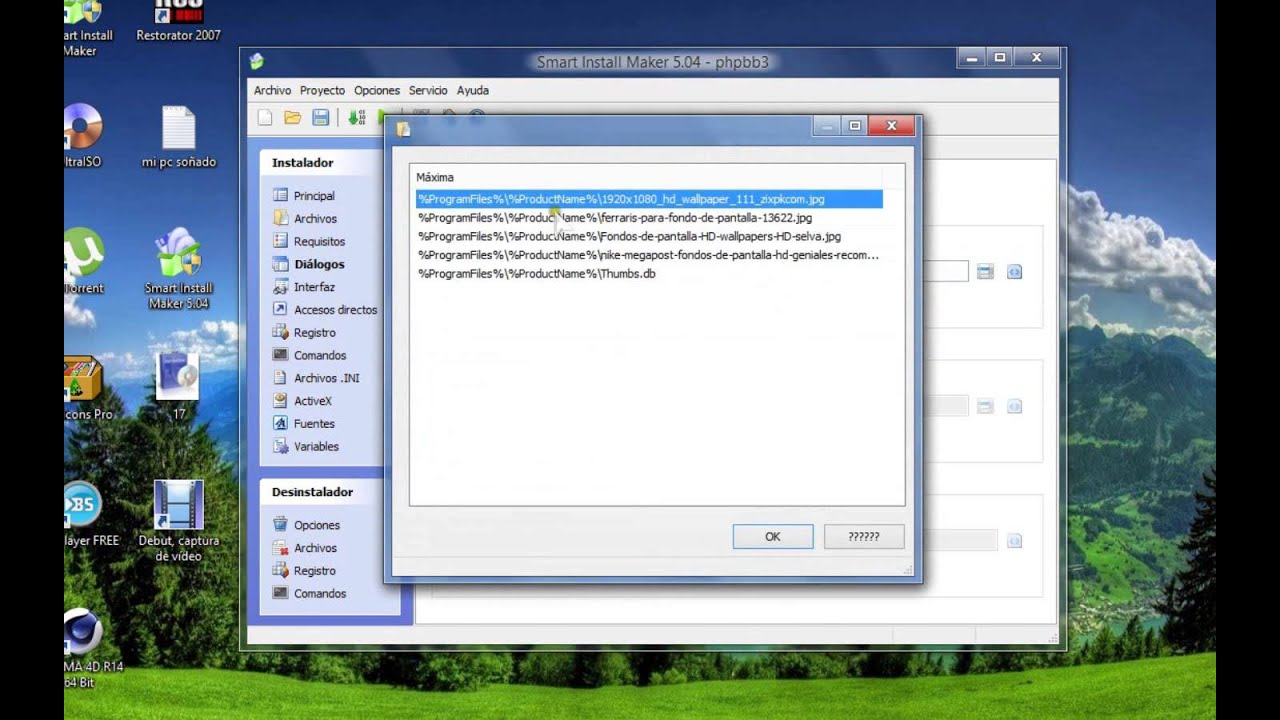Click the Registro icon under Desinstalador
Screen dimensions: 1280x720
281,570
